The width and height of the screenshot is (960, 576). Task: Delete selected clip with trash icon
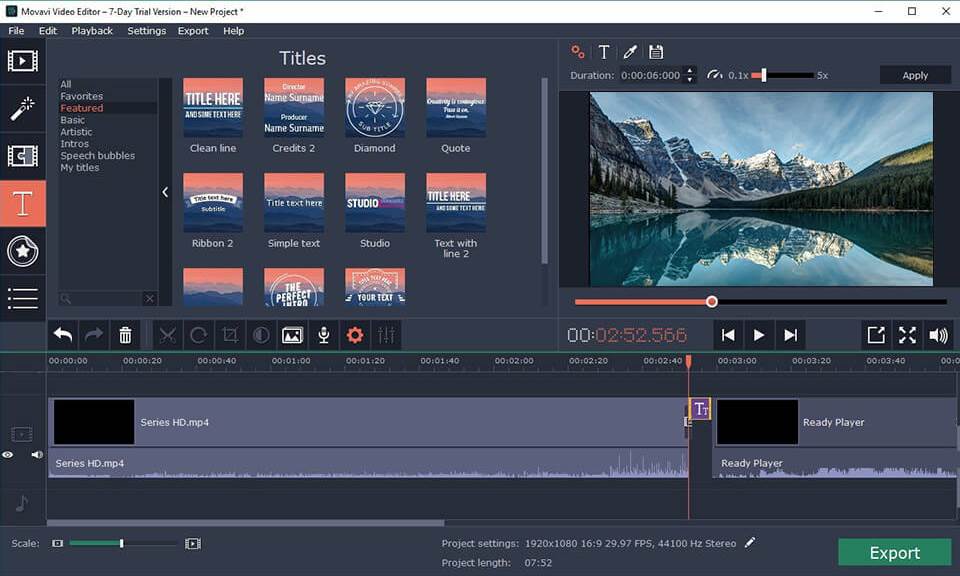tap(125, 336)
